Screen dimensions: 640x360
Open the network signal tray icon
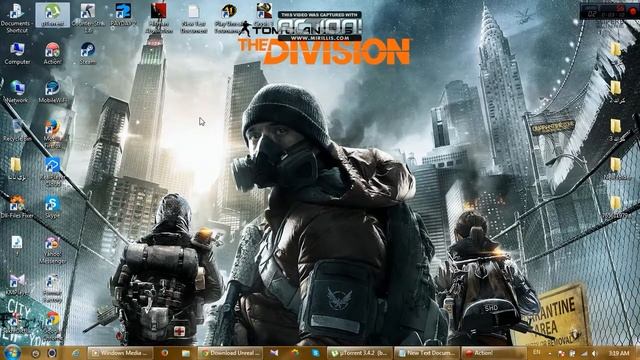[584, 353]
